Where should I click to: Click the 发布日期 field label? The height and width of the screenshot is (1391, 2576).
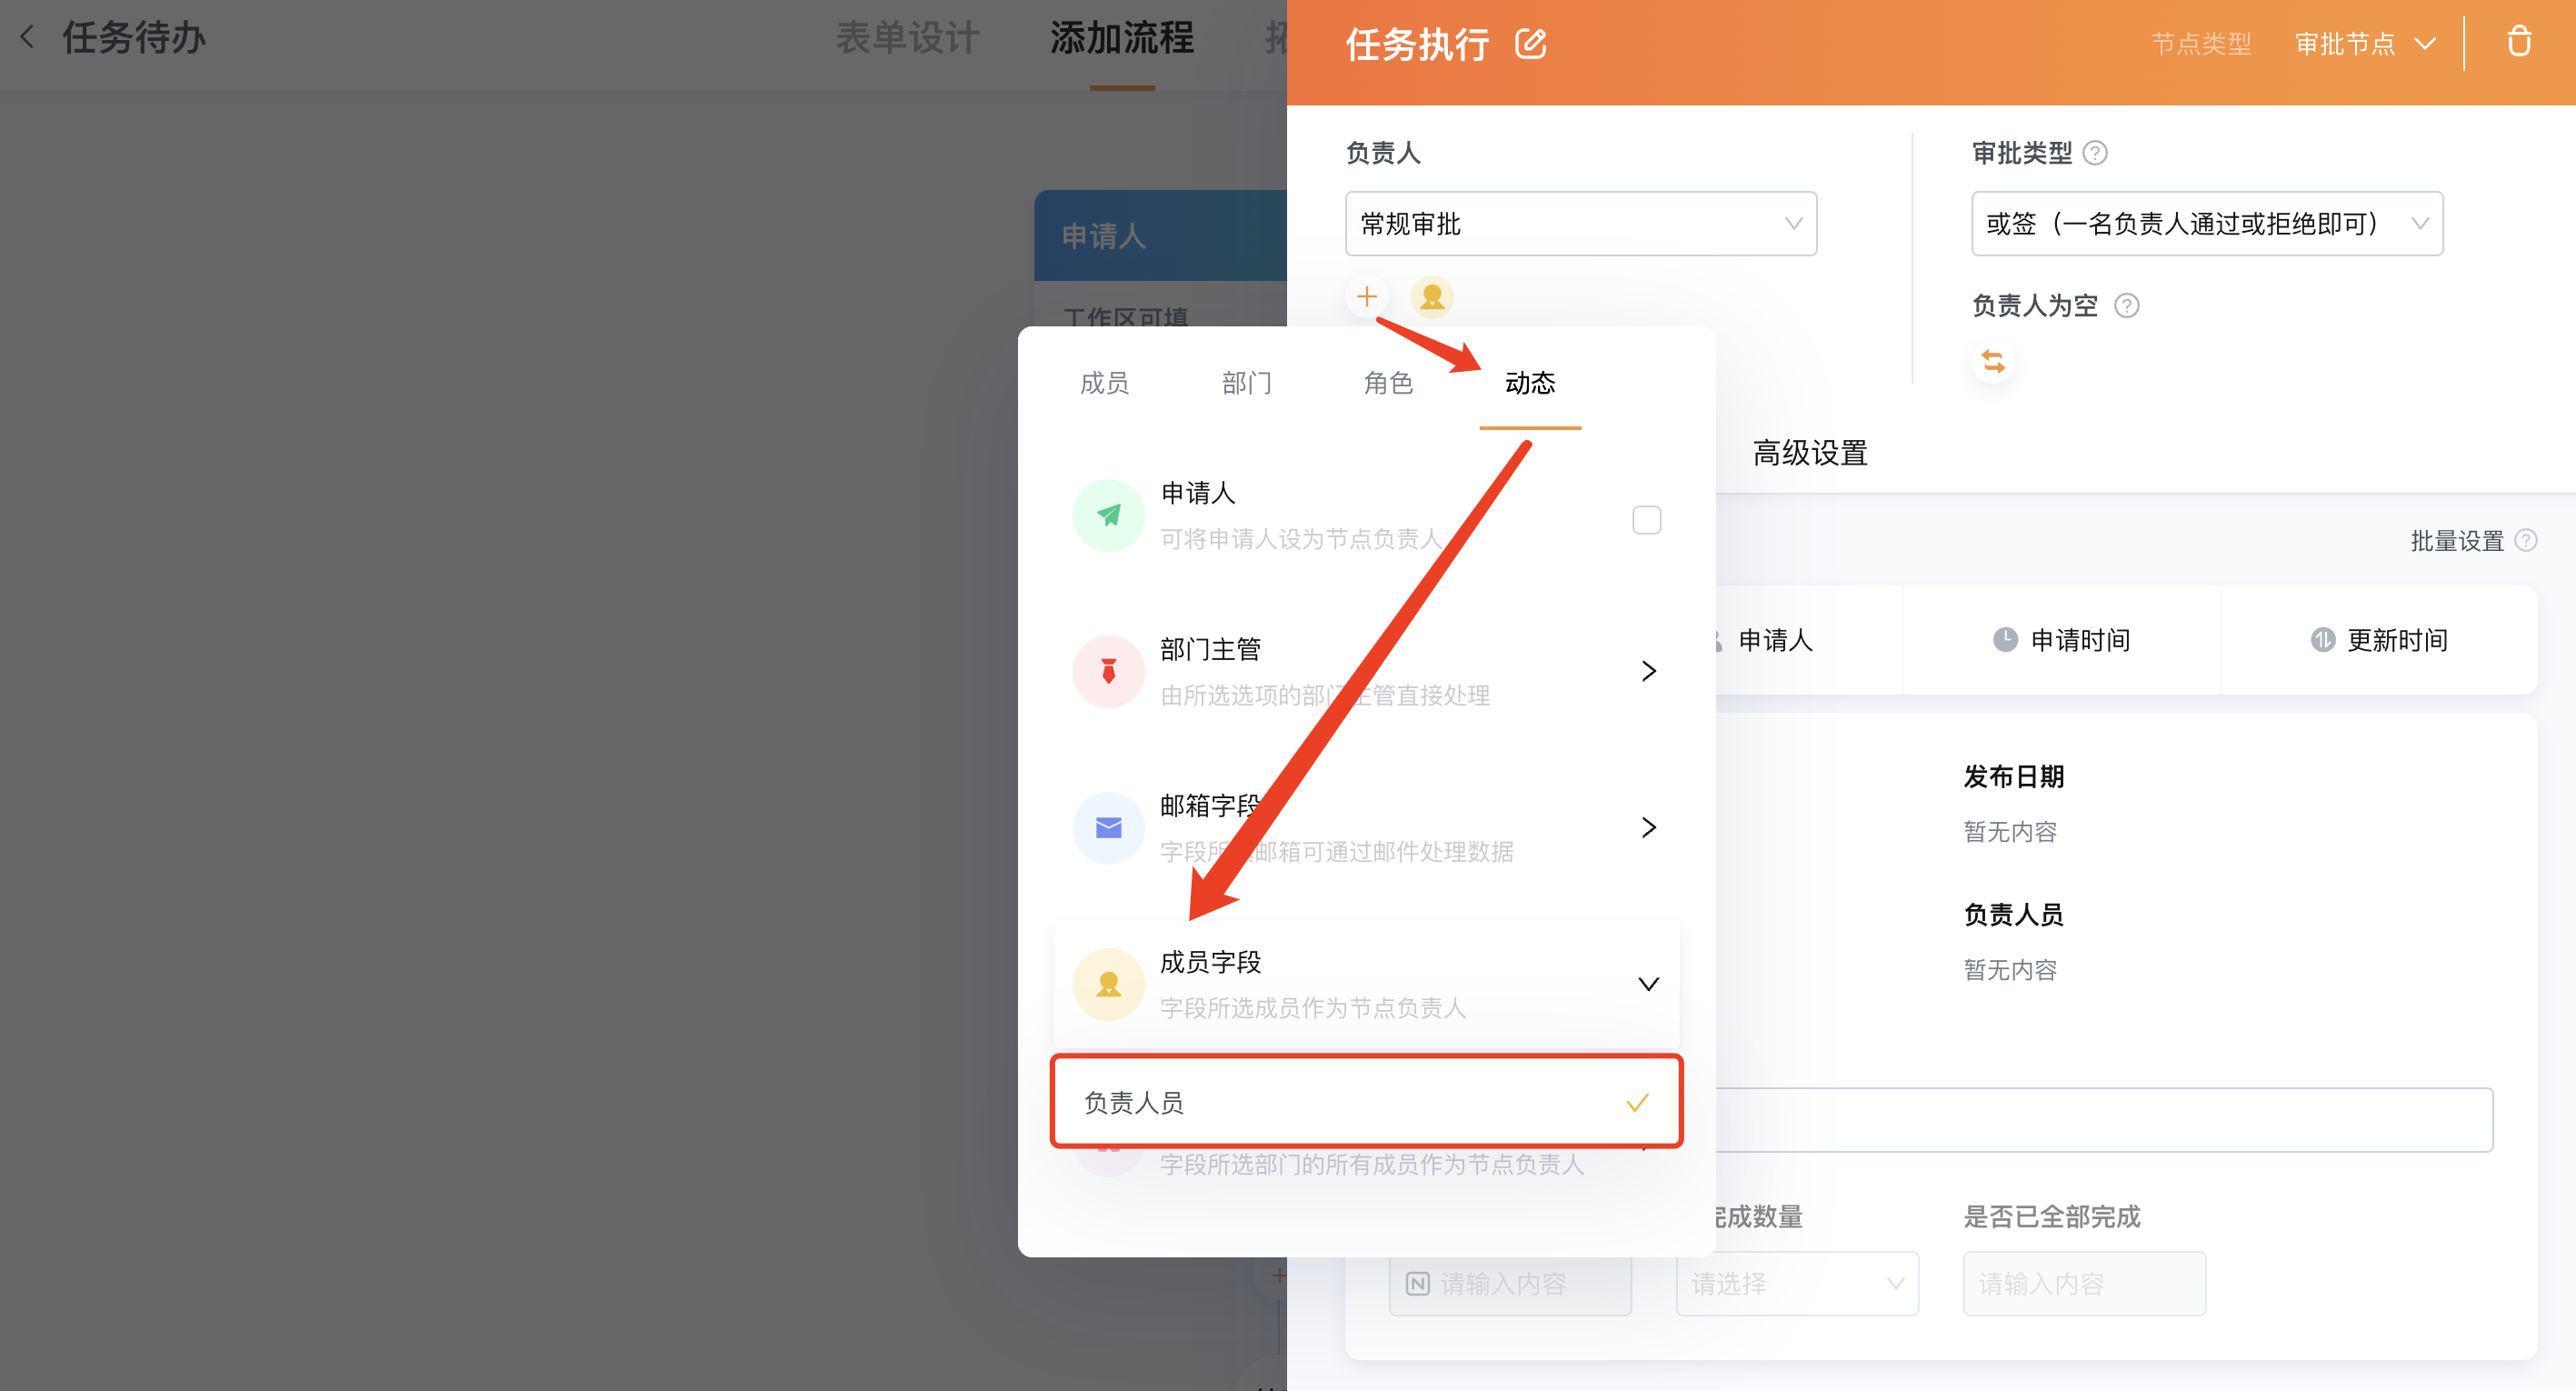click(x=2013, y=776)
